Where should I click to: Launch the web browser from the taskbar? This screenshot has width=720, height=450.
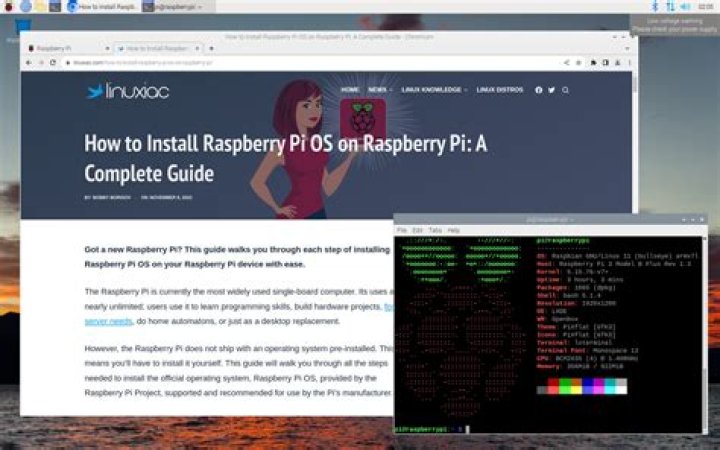coord(25,6)
